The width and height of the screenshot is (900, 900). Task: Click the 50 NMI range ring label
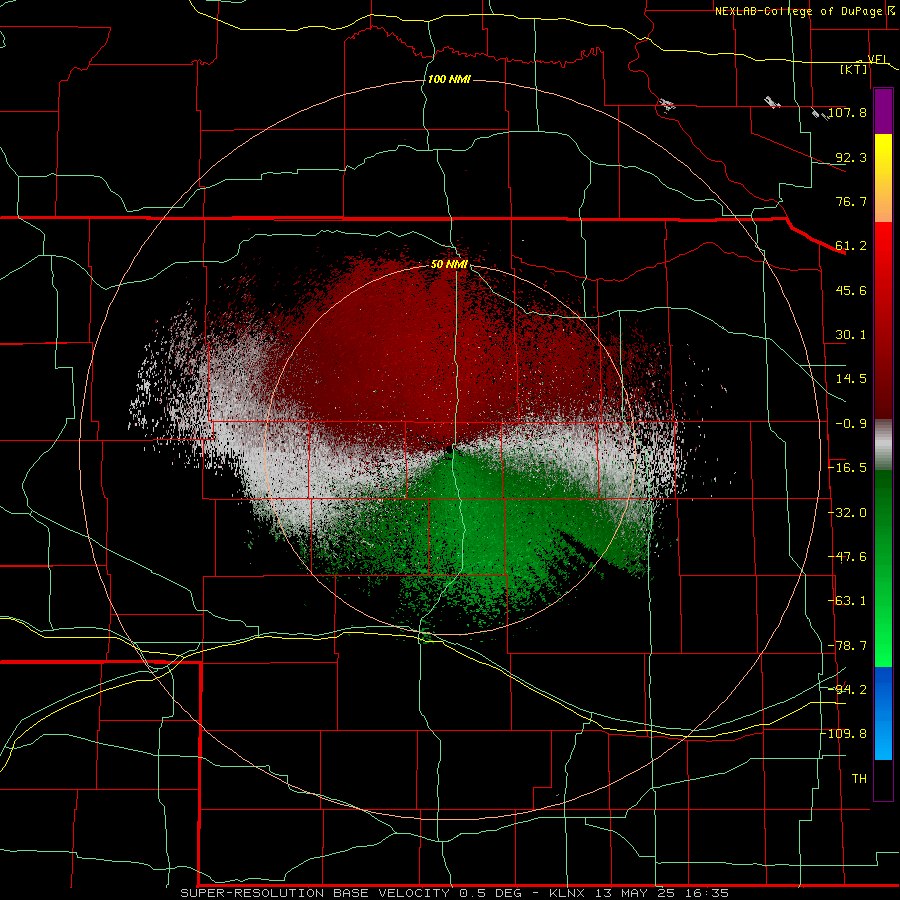pos(449,265)
